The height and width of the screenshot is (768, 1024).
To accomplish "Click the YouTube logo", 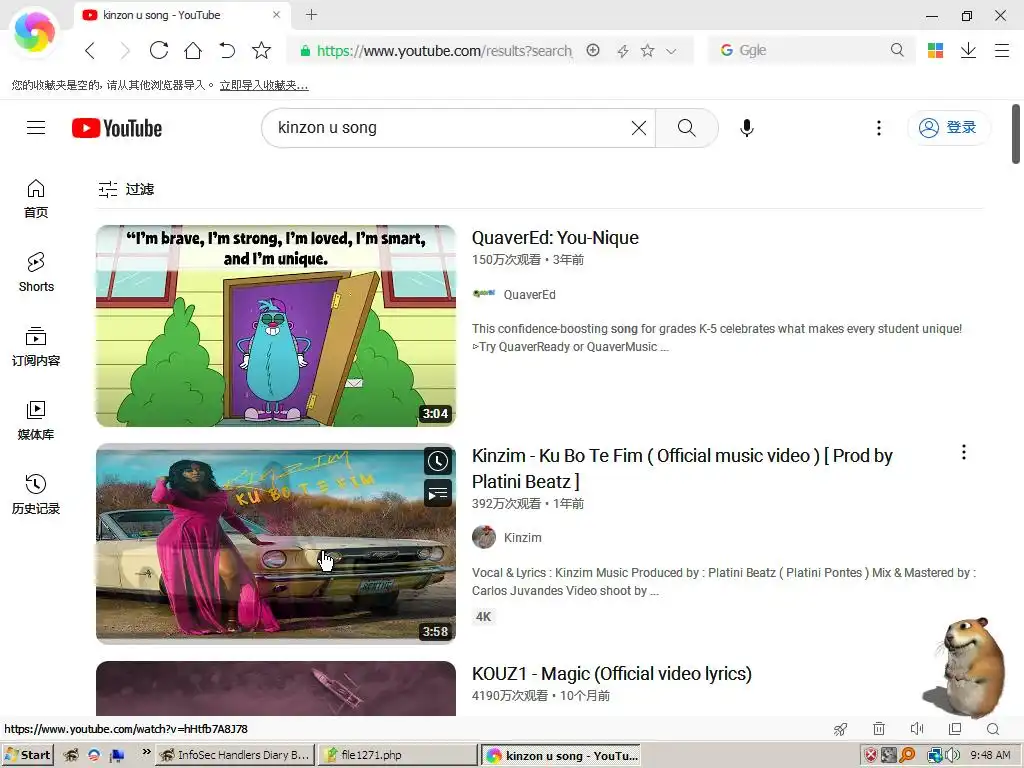I will point(117,128).
